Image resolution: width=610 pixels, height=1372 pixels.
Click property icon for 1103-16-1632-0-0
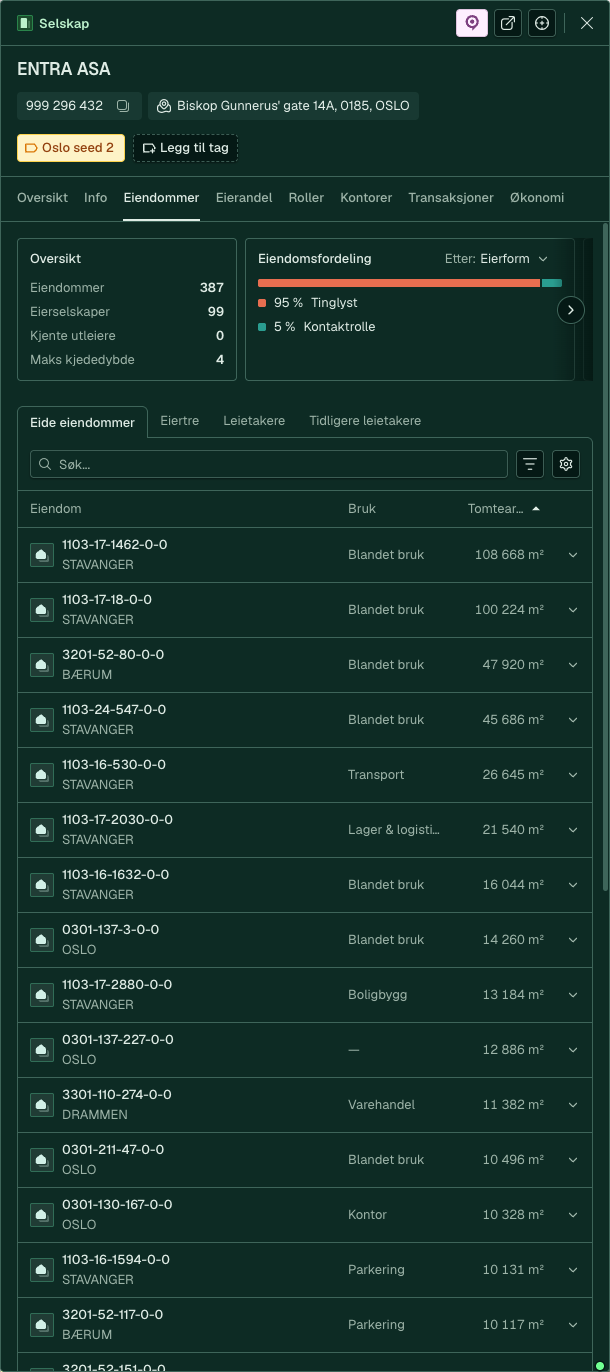[x=42, y=885]
